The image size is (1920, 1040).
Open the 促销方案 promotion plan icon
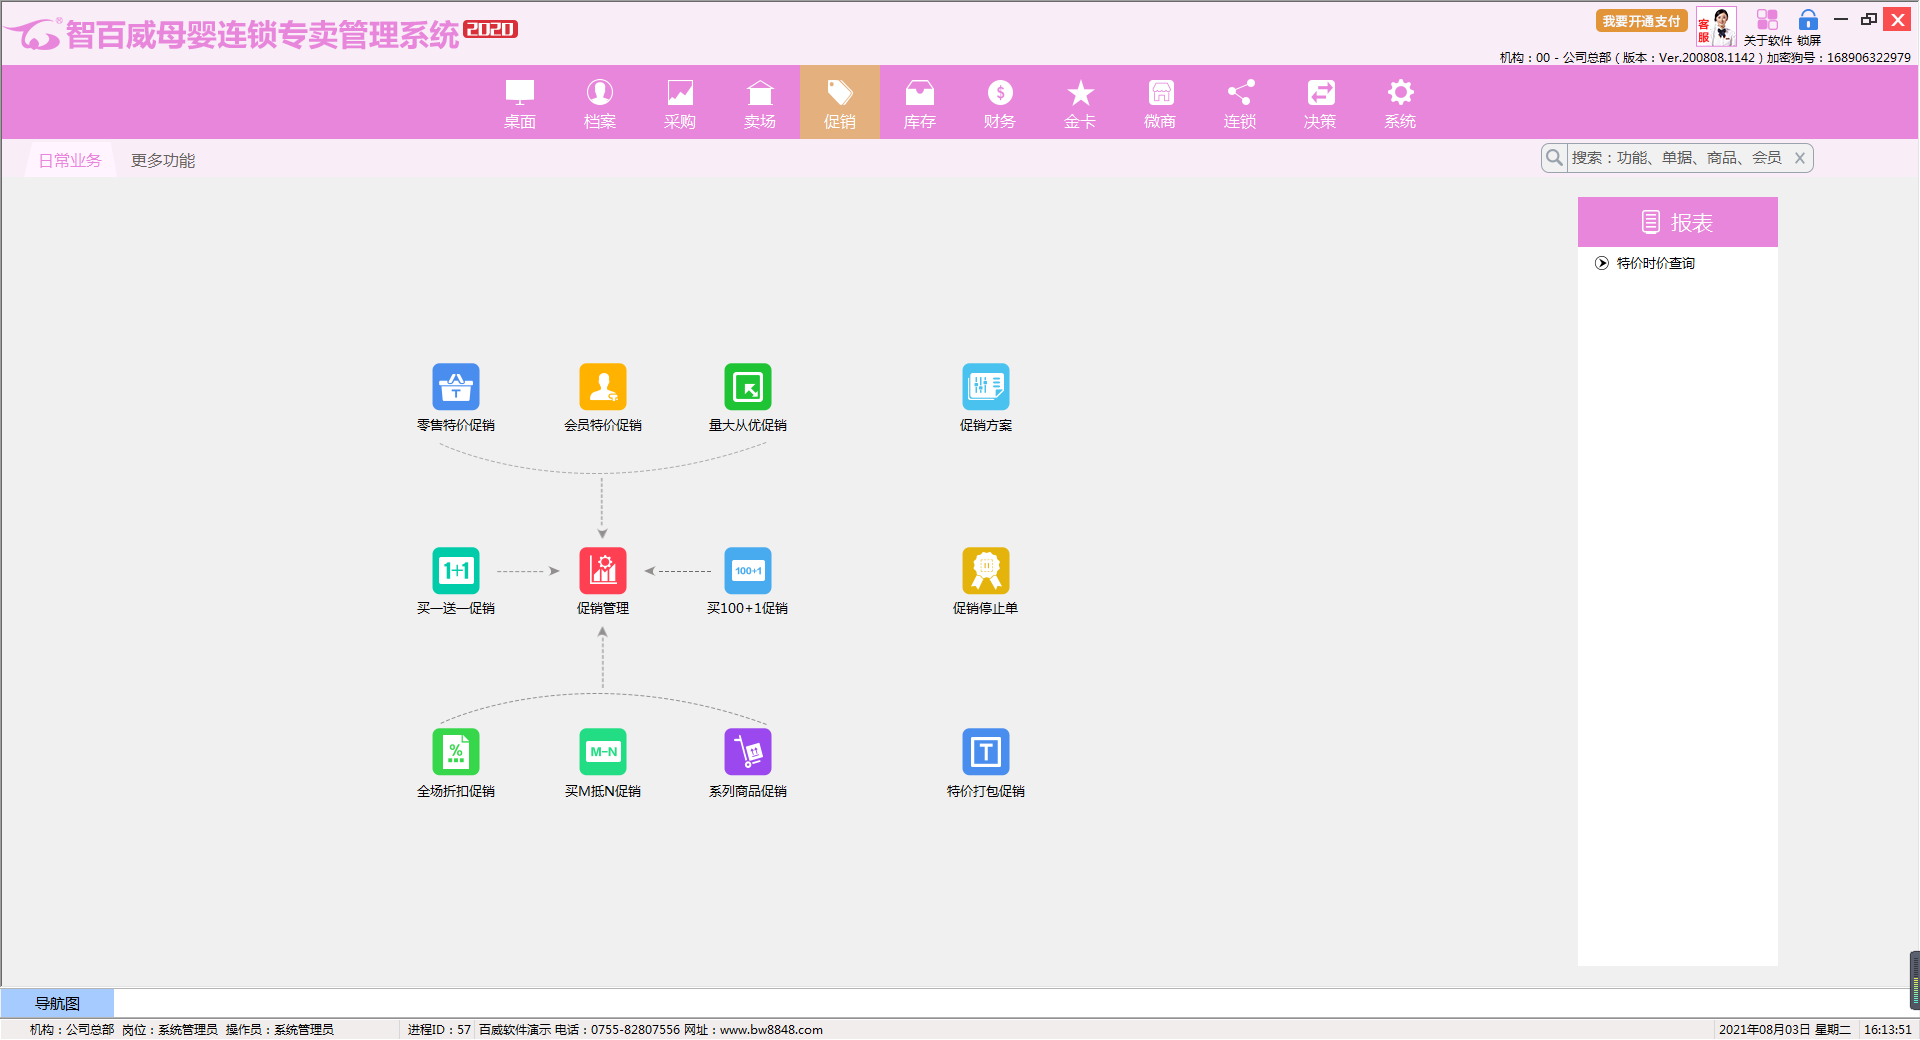[x=985, y=387]
